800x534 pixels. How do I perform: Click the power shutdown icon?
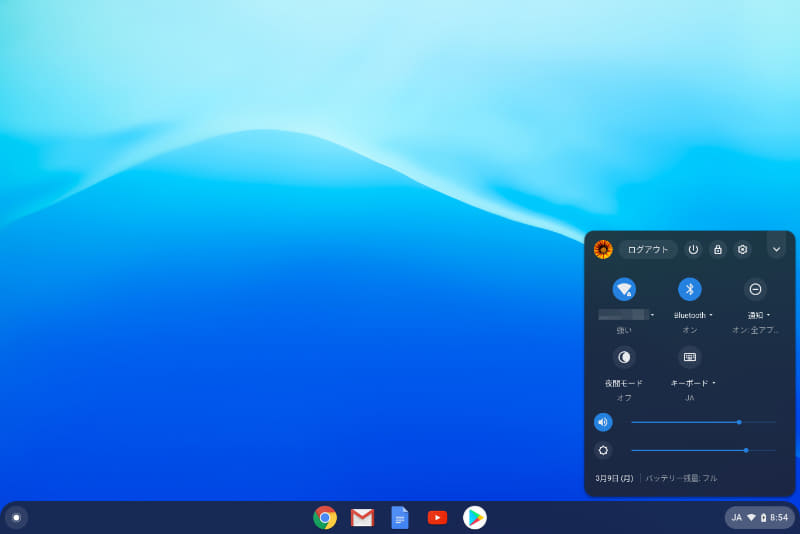(x=693, y=249)
